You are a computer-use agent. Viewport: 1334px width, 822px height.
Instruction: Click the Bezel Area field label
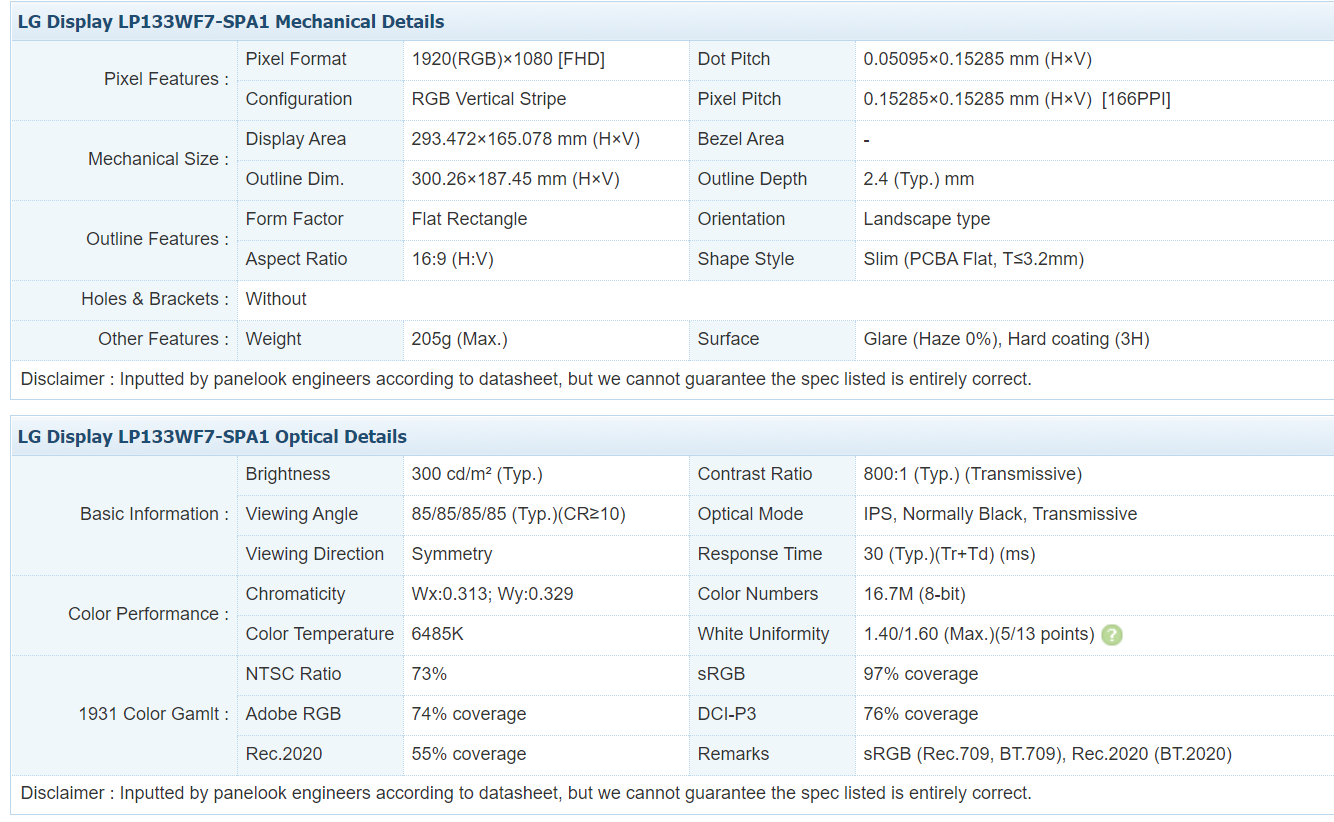point(740,139)
